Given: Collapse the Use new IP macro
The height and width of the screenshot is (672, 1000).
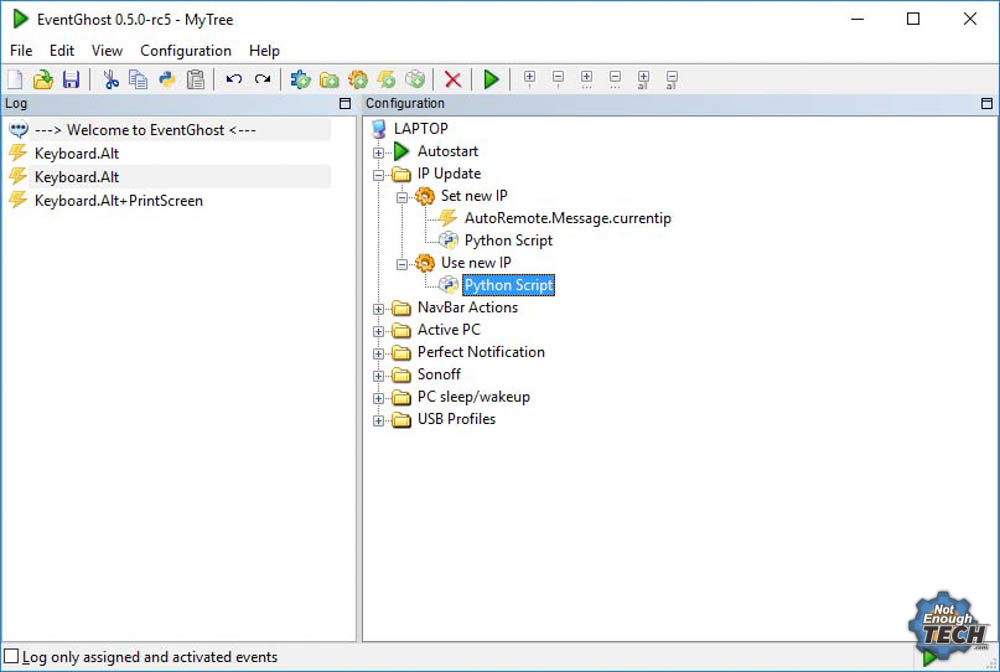Looking at the screenshot, I should tap(402, 264).
